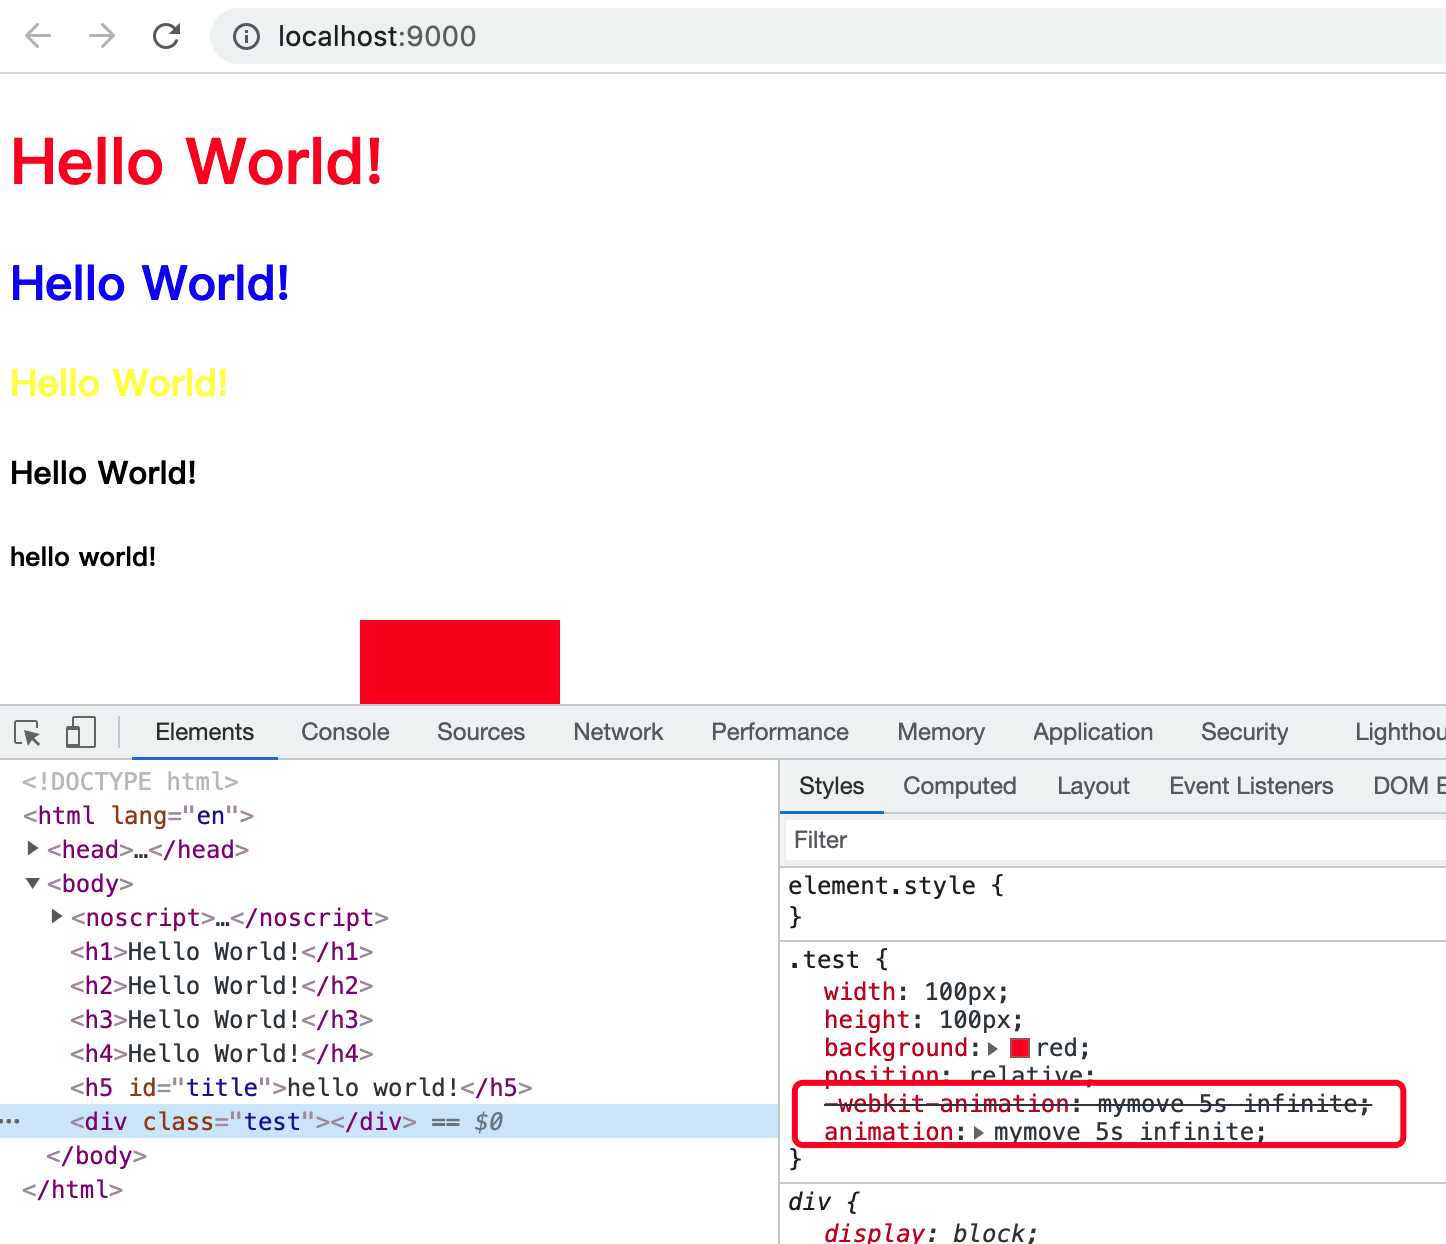
Task: Select the h5 id="title" node
Action: 301,1087
